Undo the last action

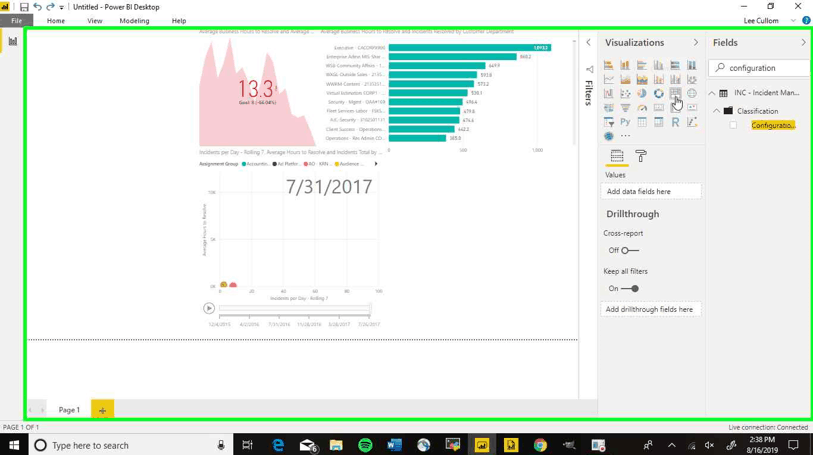pyautogui.click(x=37, y=7)
